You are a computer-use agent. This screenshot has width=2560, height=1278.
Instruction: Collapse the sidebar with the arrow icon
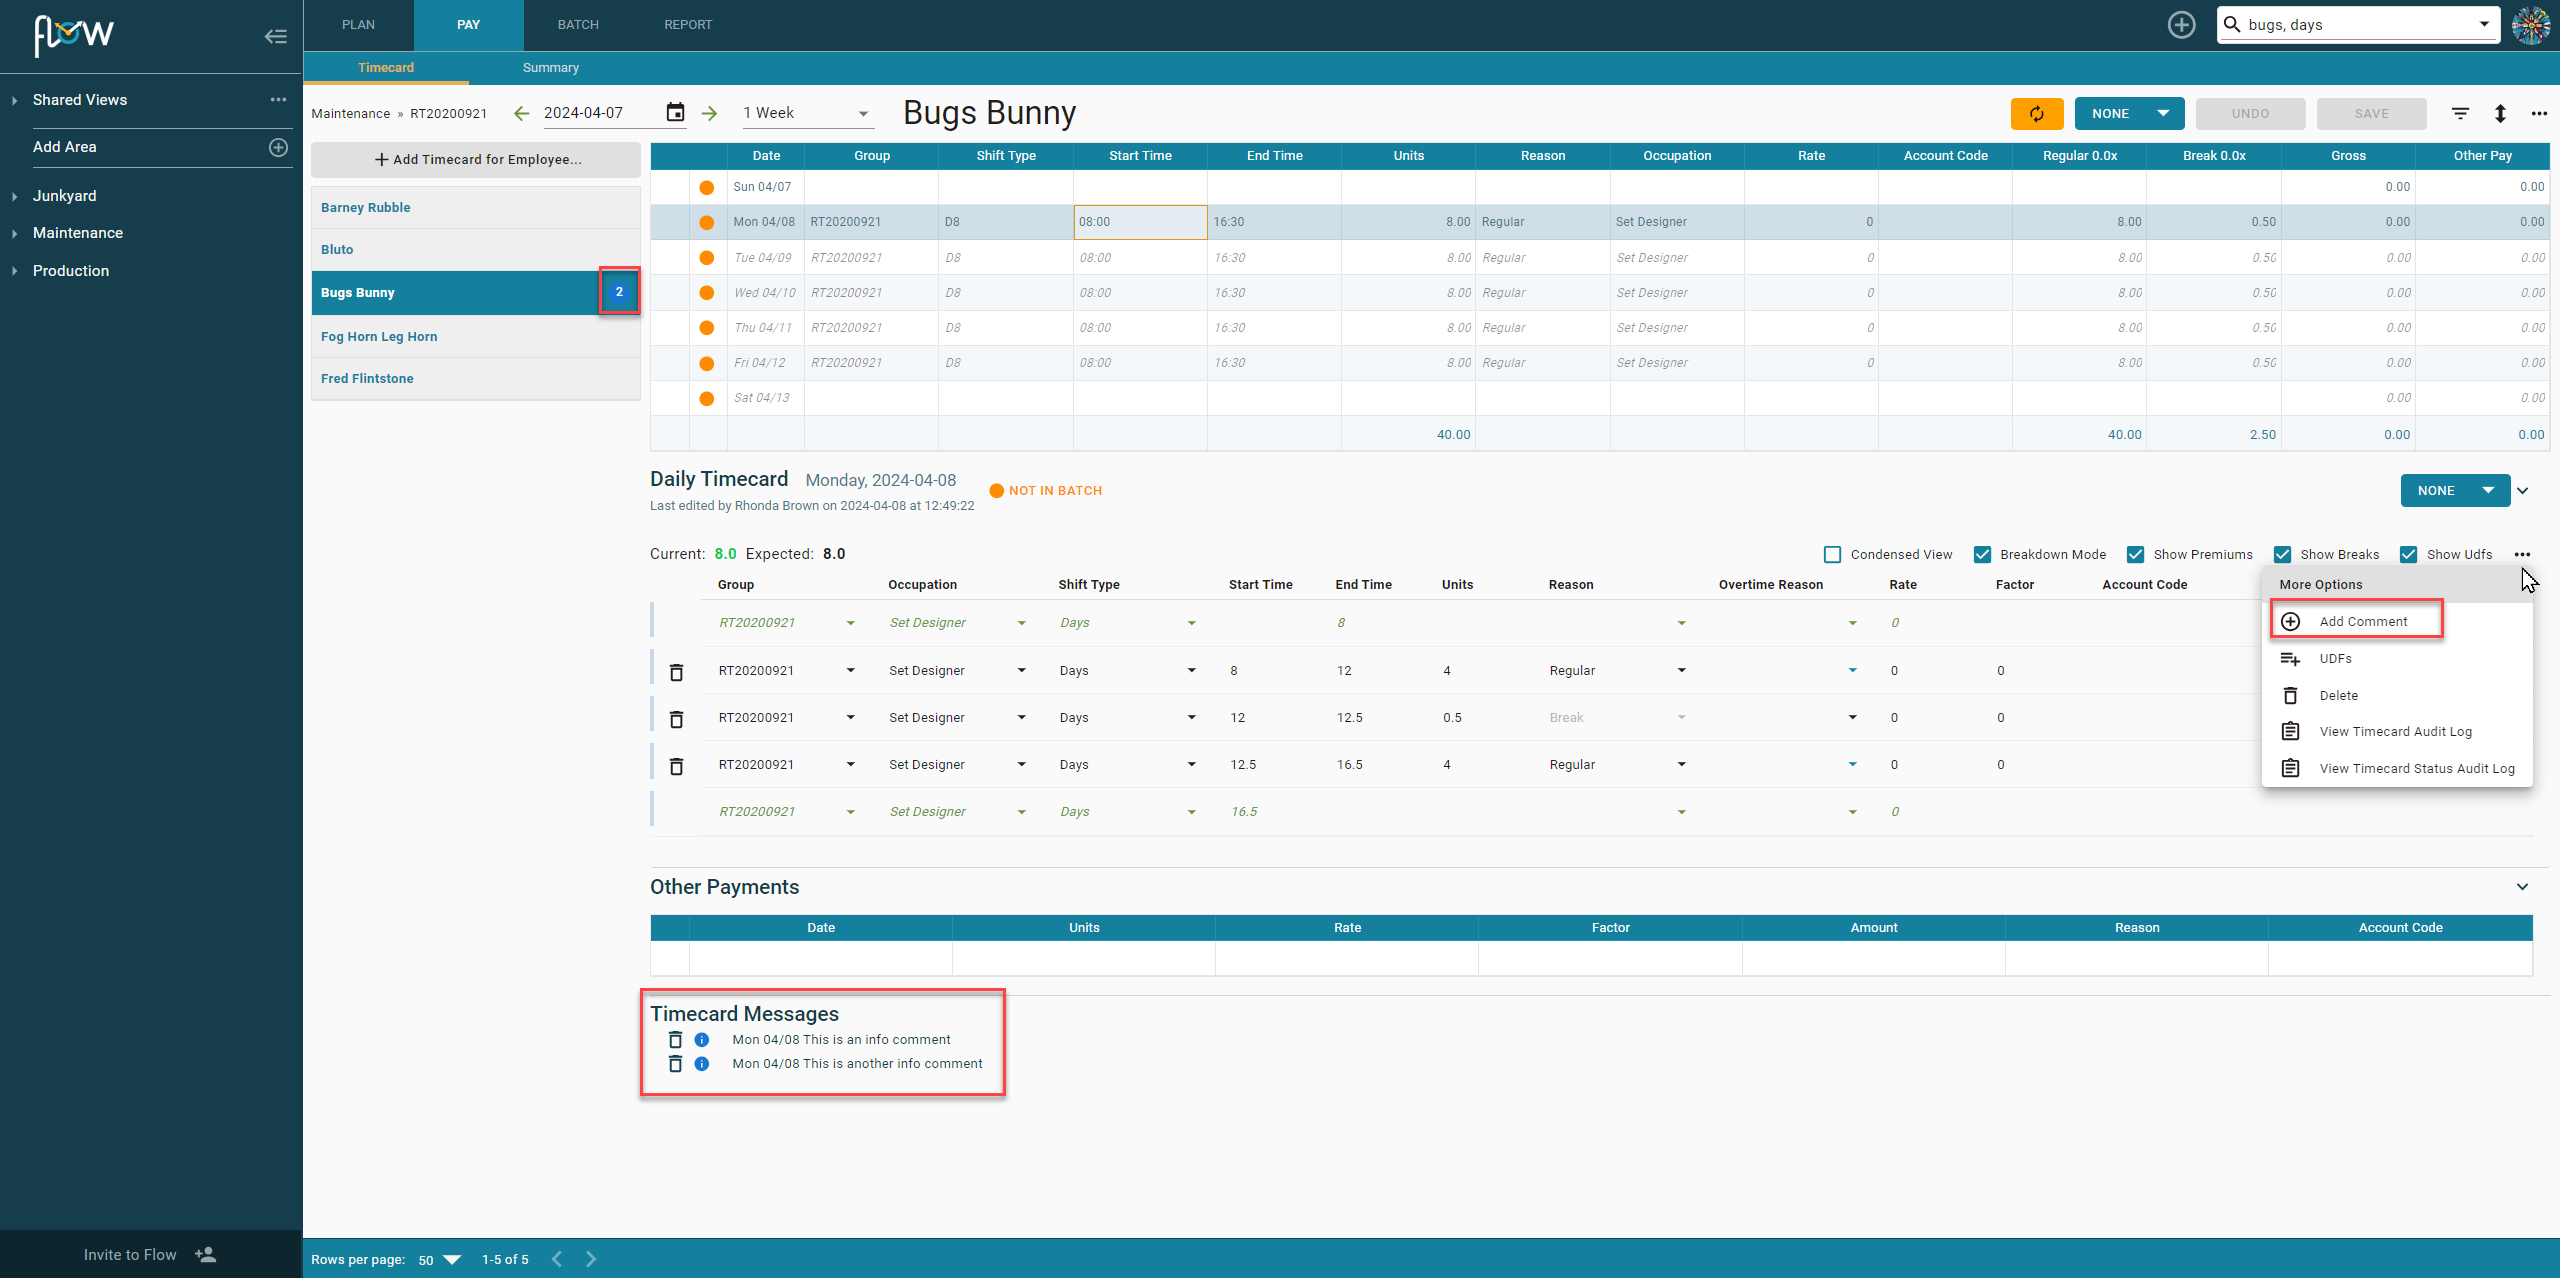tap(276, 37)
